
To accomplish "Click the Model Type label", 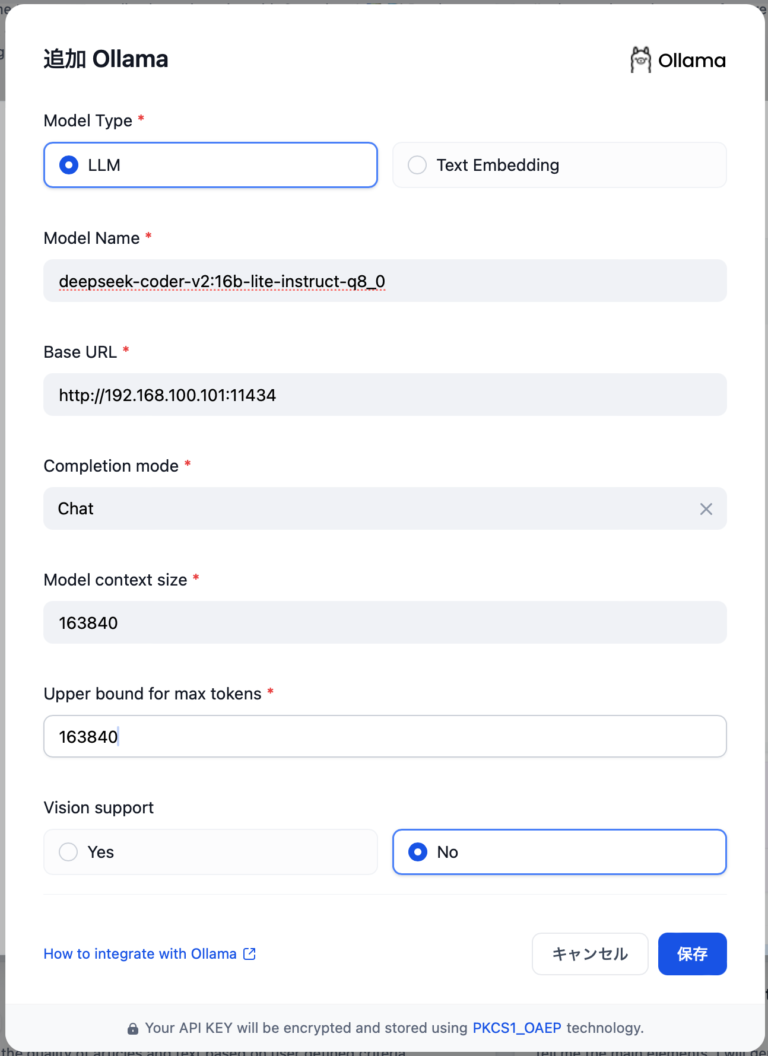I will coord(88,121).
